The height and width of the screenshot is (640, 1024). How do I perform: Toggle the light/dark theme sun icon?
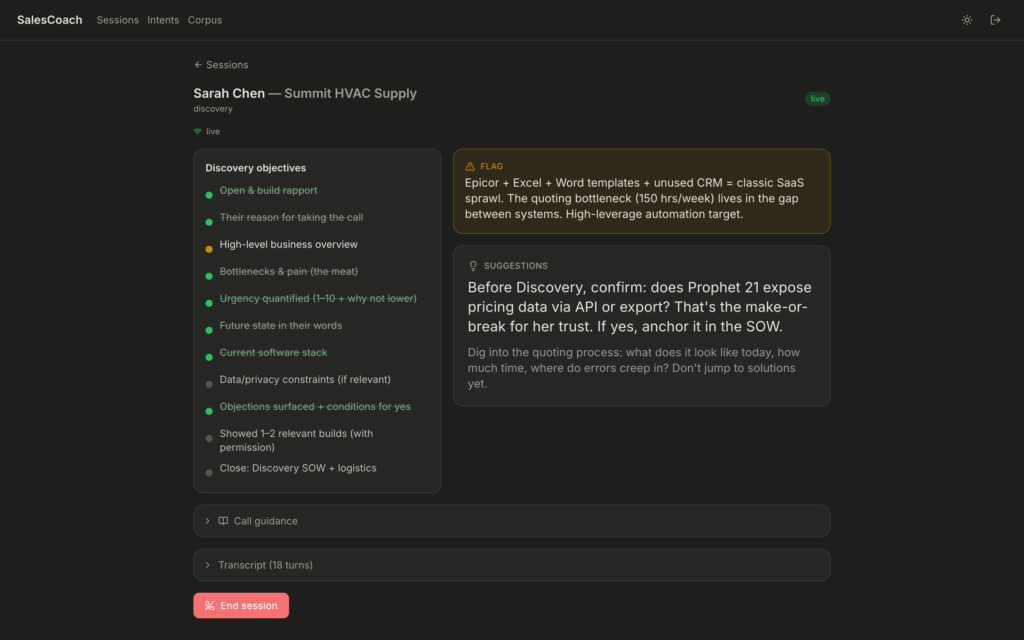[x=967, y=20]
